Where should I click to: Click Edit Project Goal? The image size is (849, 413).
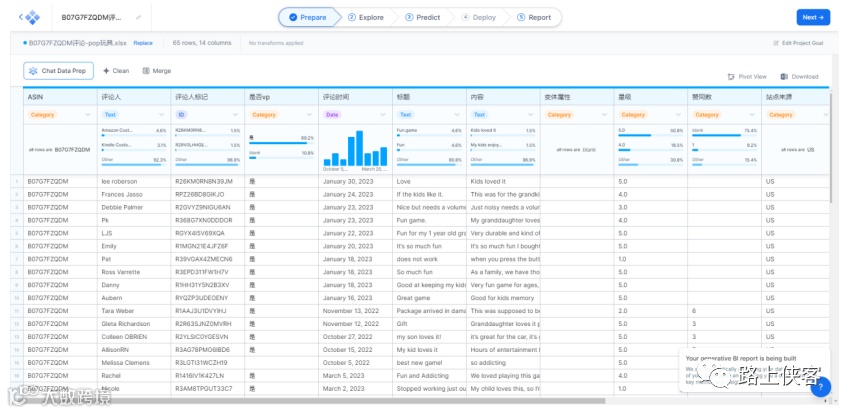click(798, 43)
